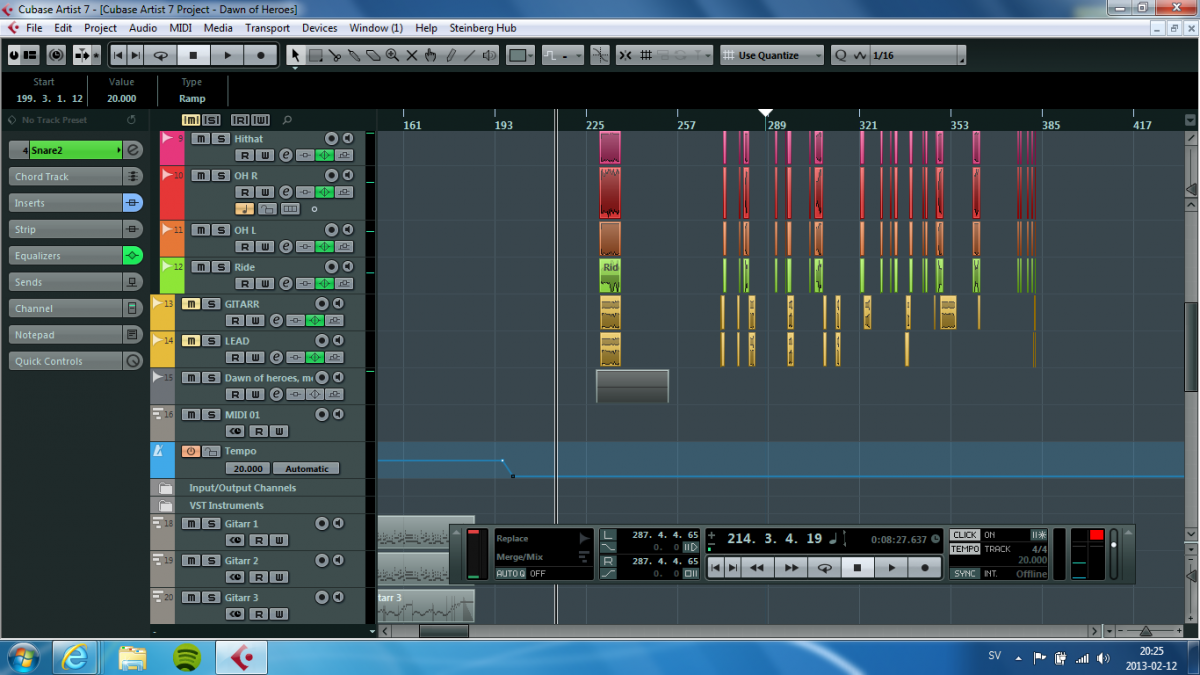Toggle the Snap button in the toolbar
Image resolution: width=1200 pixels, height=675 pixels.
[x=626, y=55]
